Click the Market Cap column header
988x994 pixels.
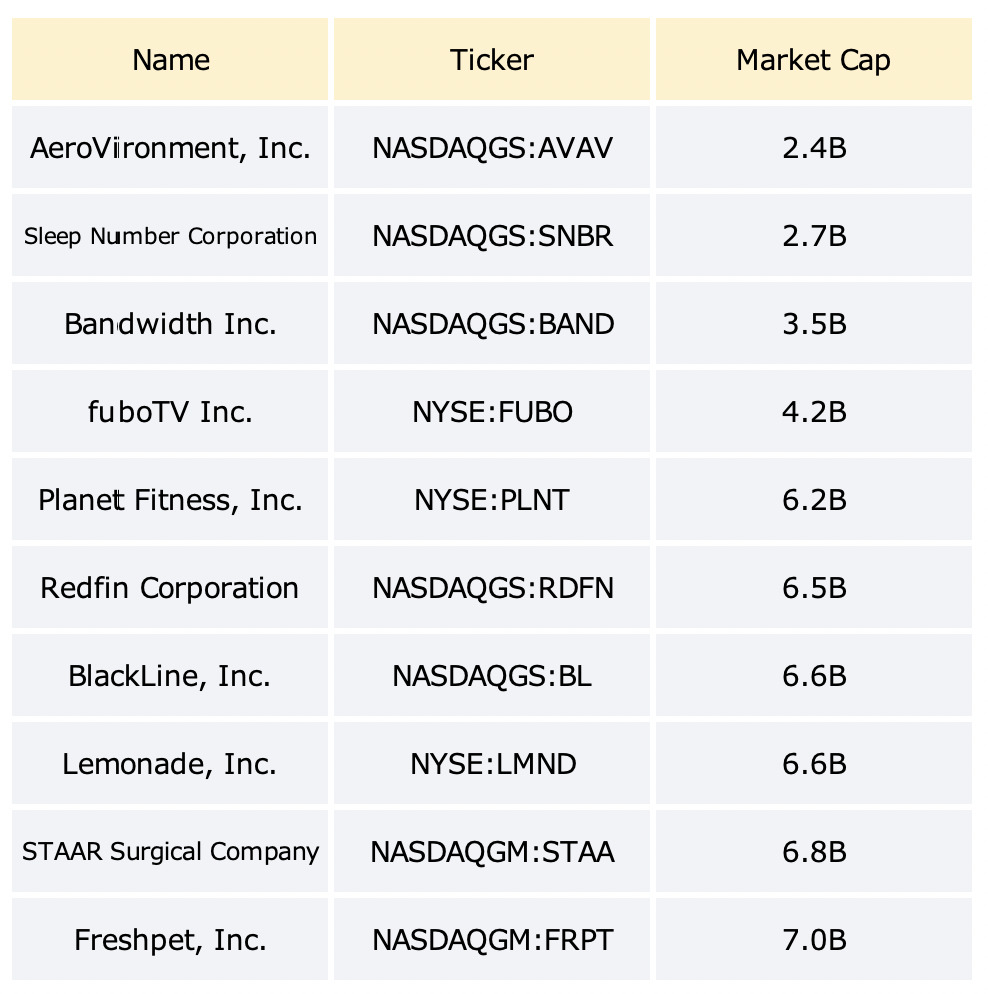coord(814,59)
